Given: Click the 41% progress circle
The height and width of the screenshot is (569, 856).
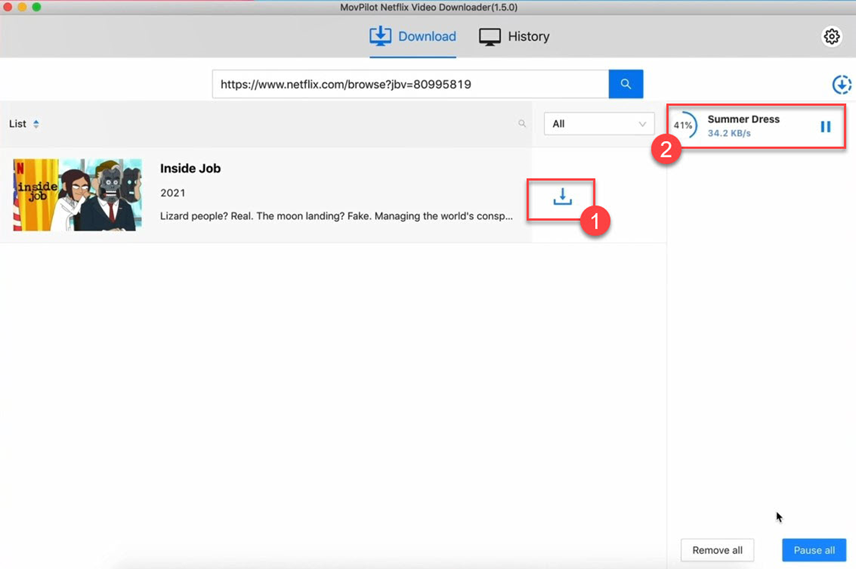Looking at the screenshot, I should tap(683, 125).
